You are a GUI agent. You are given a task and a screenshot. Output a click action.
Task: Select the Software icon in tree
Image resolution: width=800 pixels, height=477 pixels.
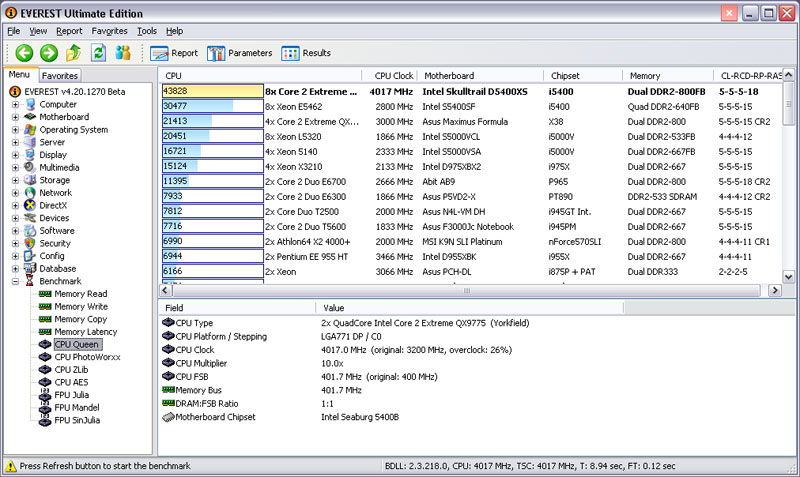[30, 231]
